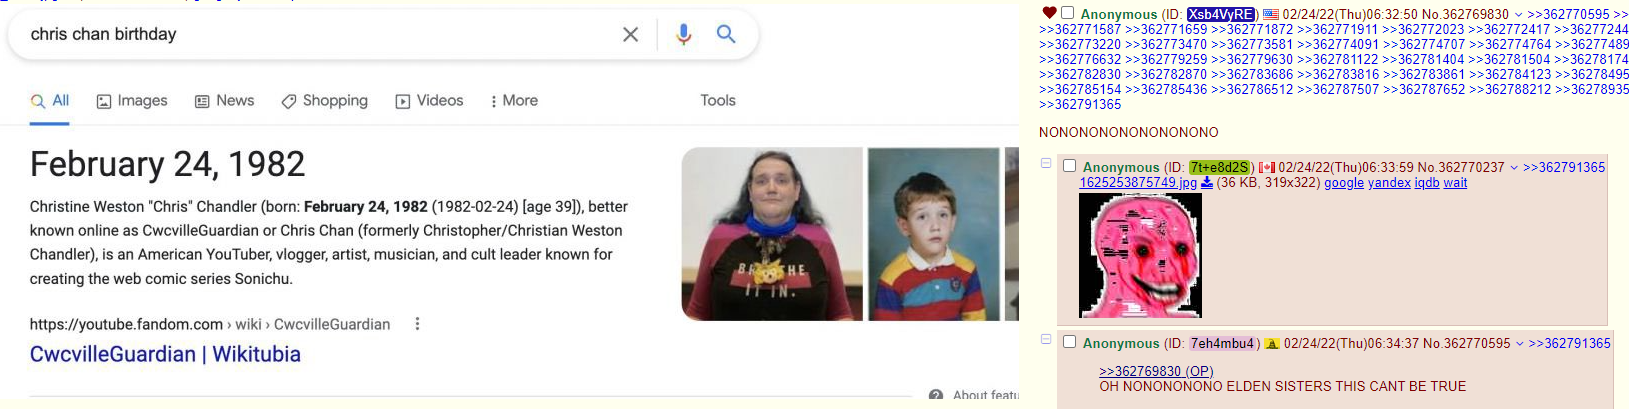The height and width of the screenshot is (409, 1629).
Task: Open the News results tab
Action: point(224,101)
